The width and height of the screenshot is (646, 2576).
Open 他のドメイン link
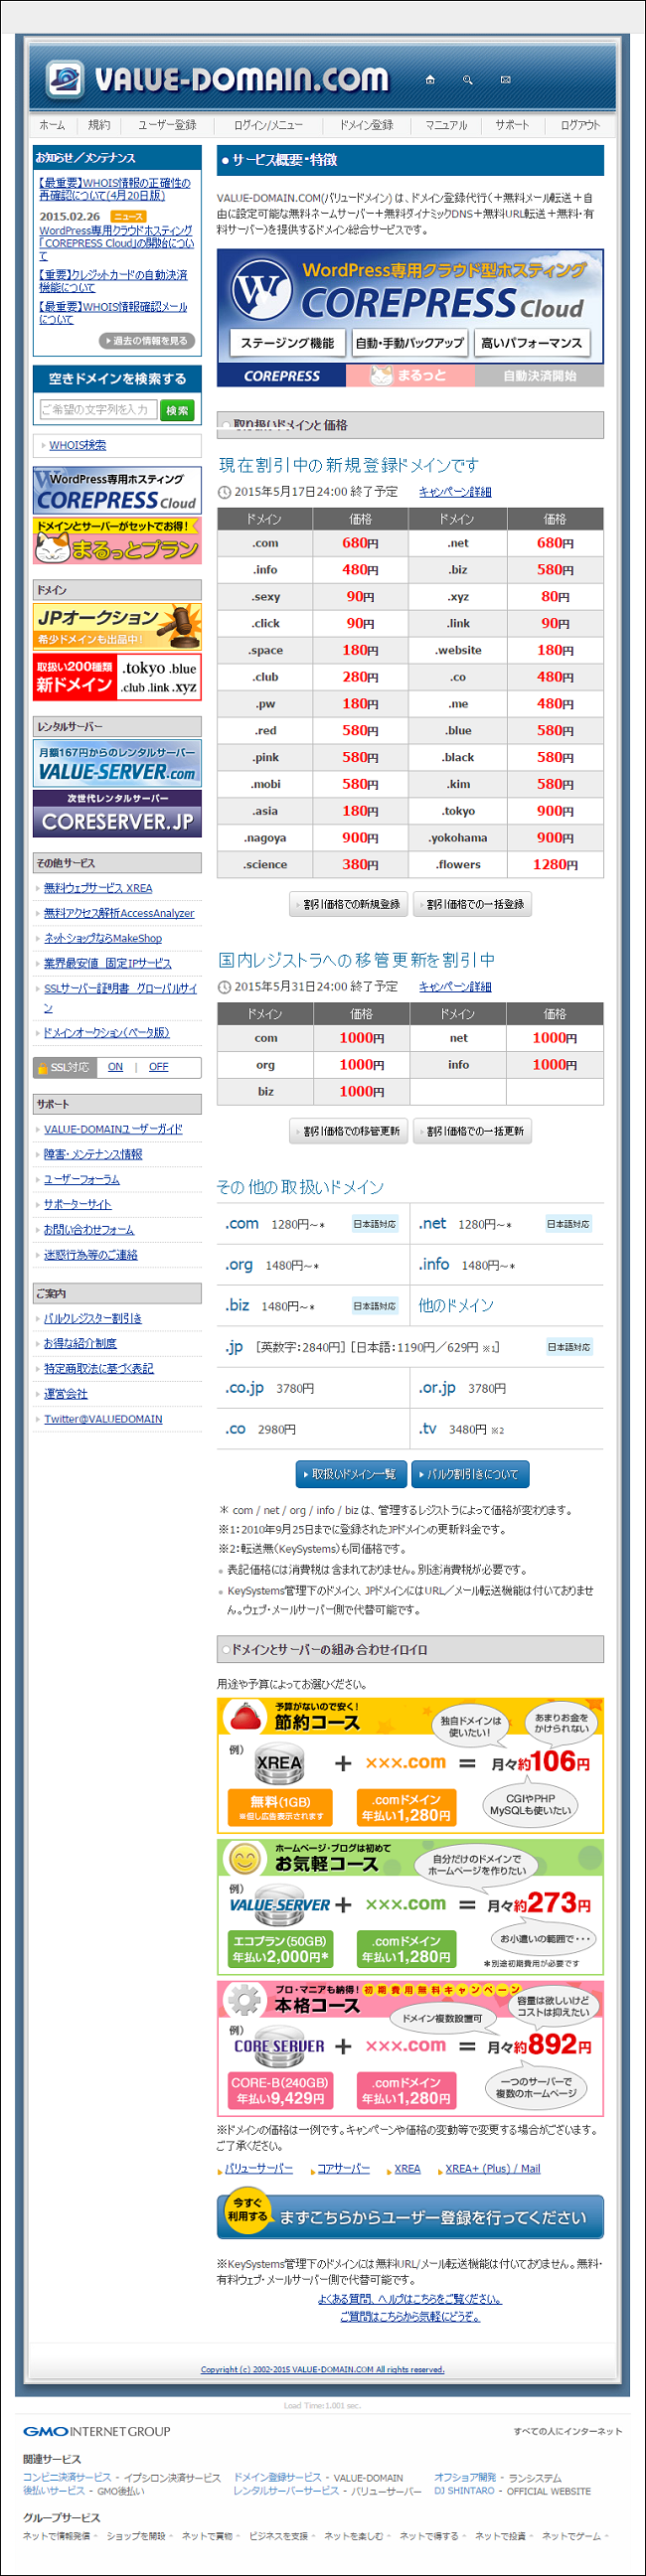coord(456,1305)
